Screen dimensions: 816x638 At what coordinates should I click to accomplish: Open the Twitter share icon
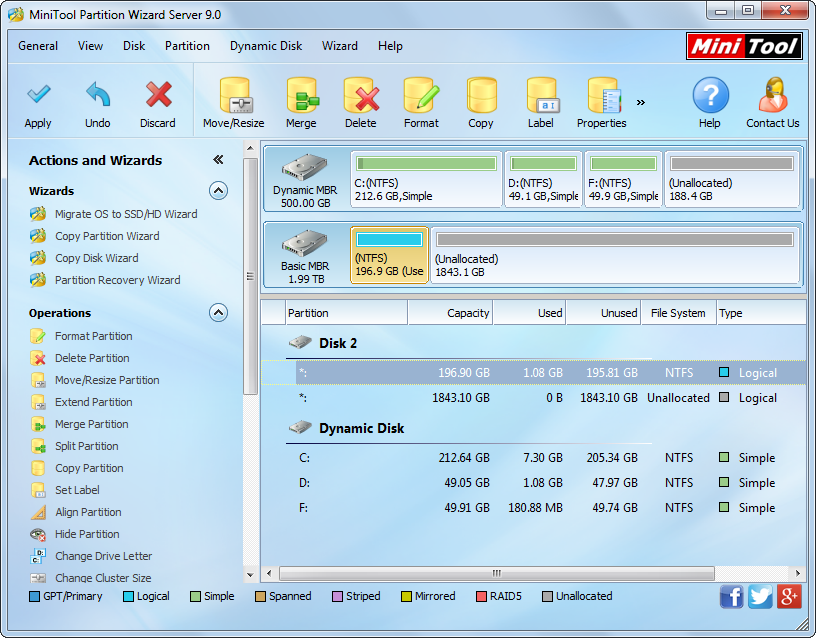(x=760, y=596)
